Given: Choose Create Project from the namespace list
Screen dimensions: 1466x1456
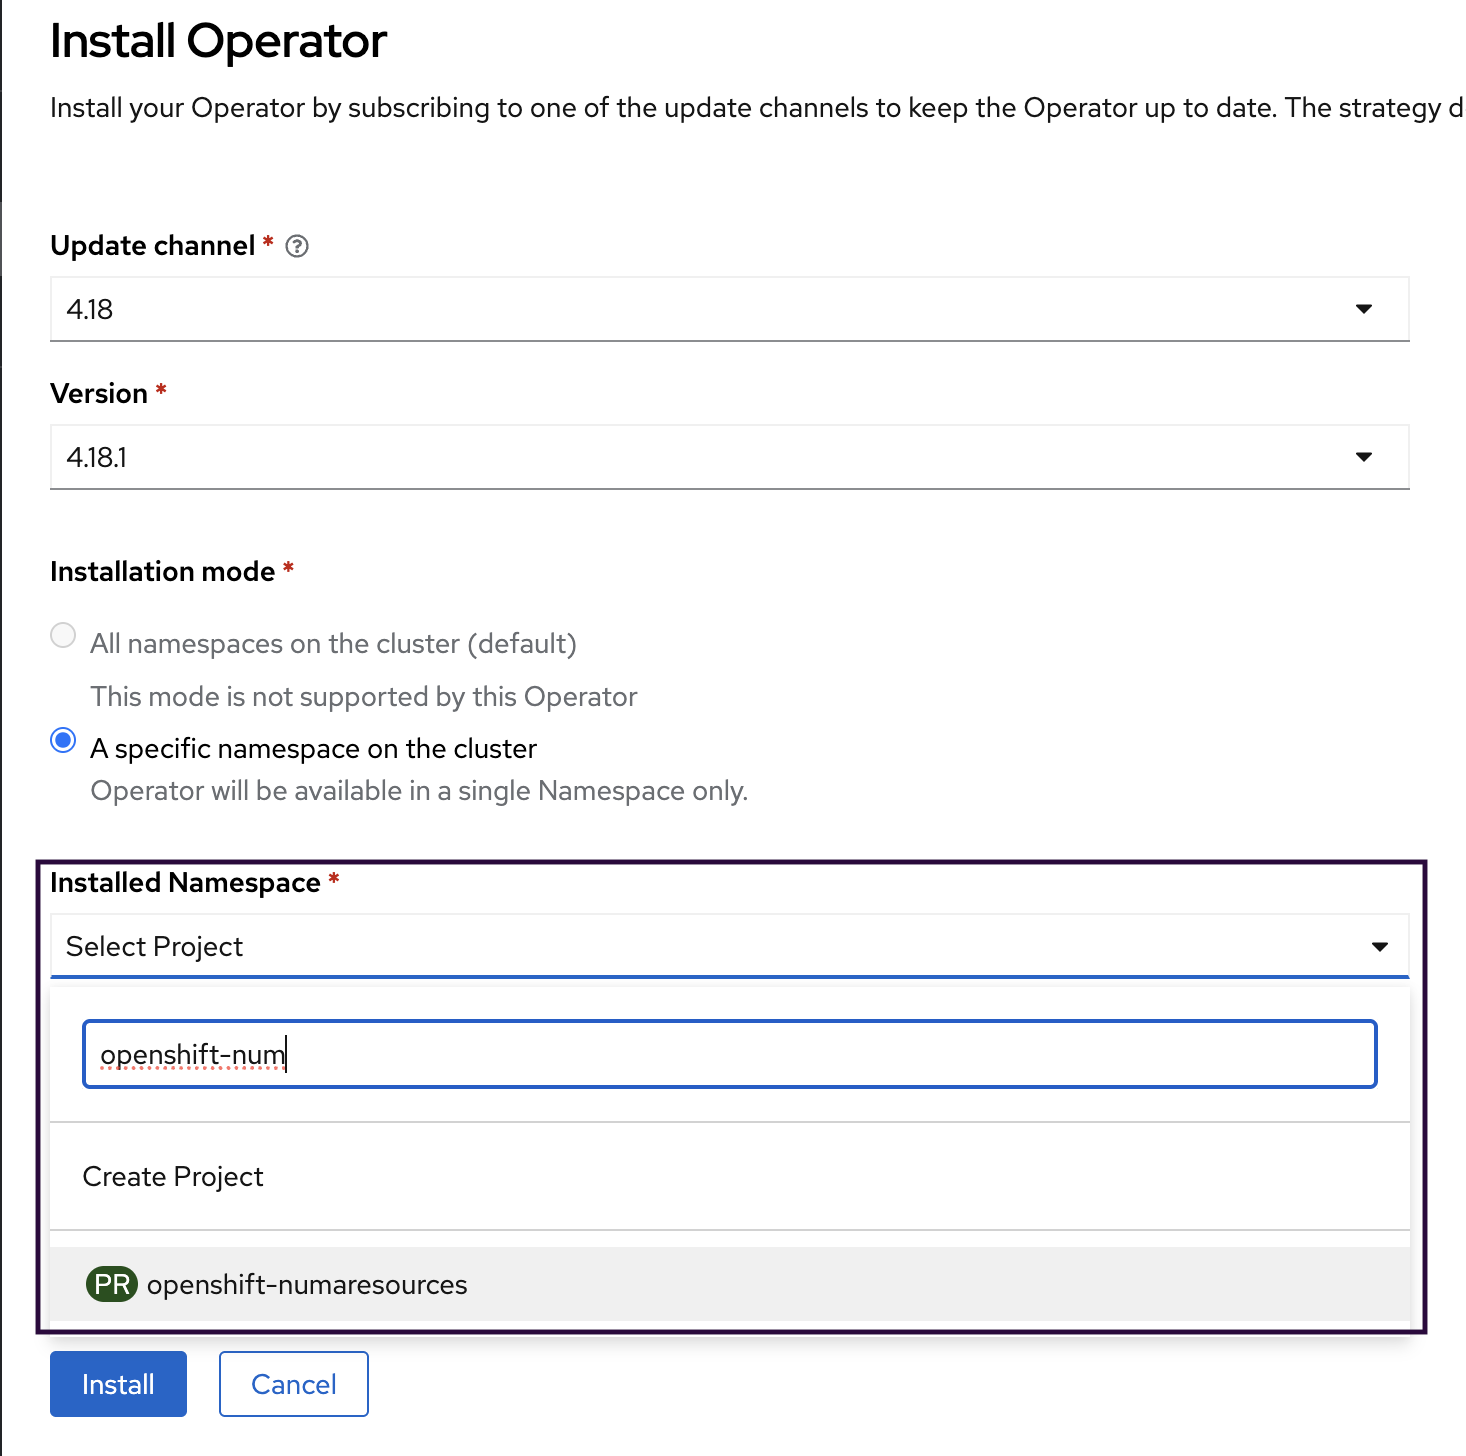Looking at the screenshot, I should (x=173, y=1176).
